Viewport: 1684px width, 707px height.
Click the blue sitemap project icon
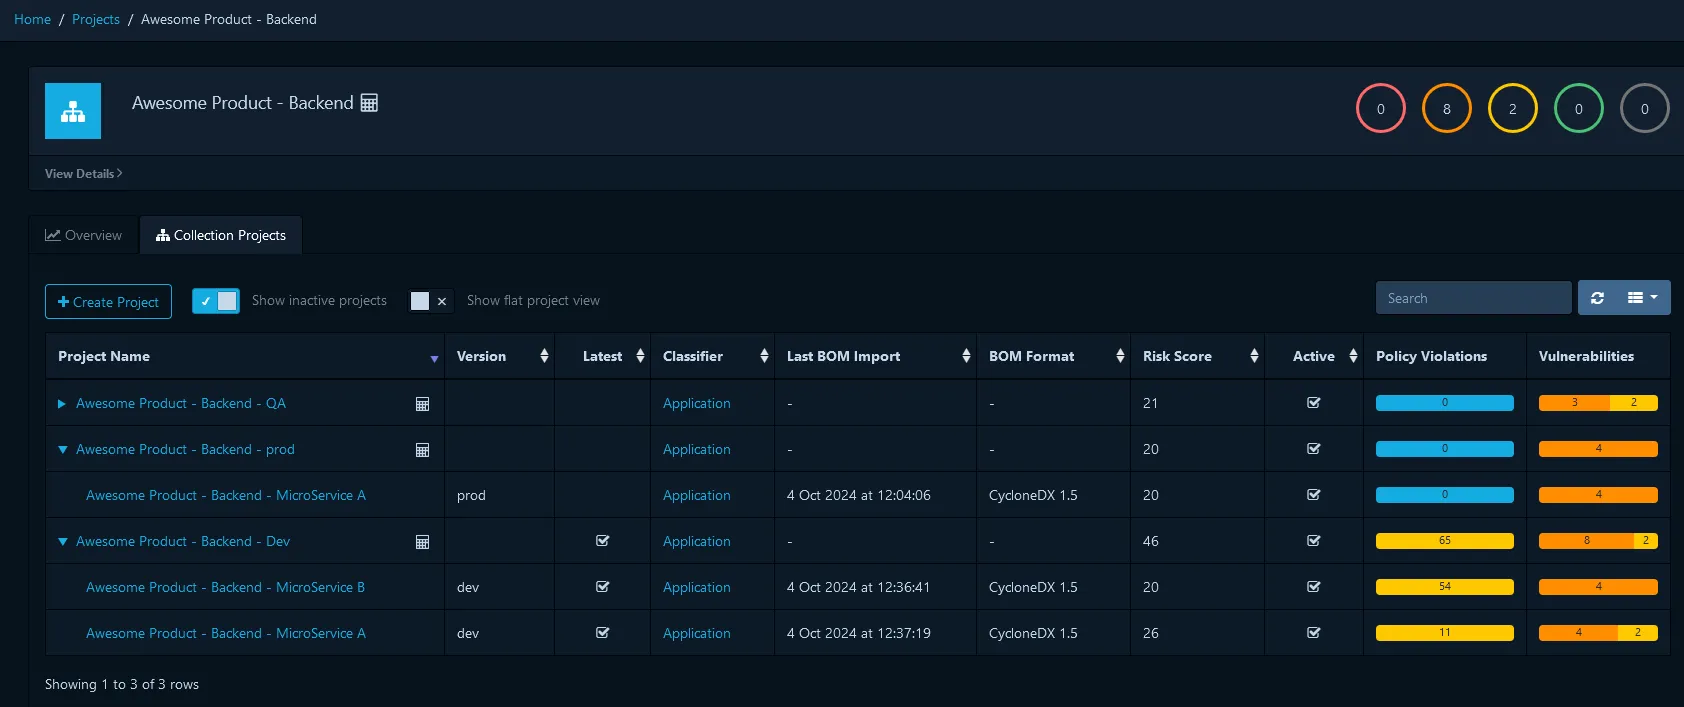pyautogui.click(x=73, y=111)
